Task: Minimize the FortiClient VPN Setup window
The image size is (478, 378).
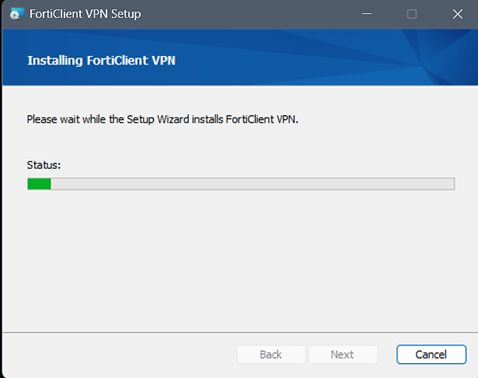Action: pyautogui.click(x=367, y=14)
